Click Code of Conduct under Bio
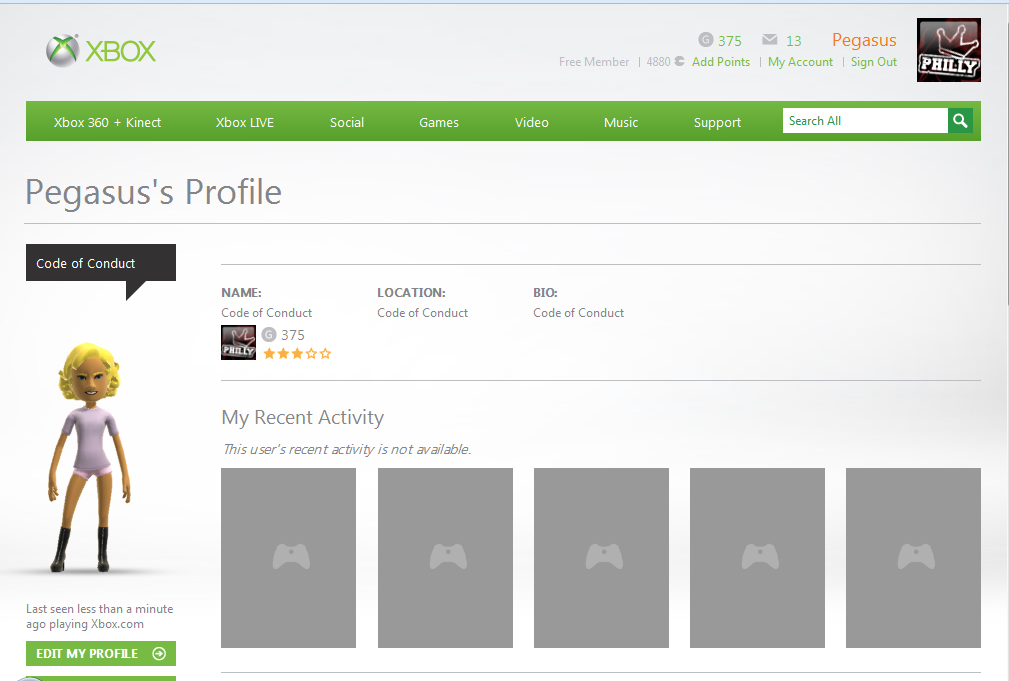The width and height of the screenshot is (1009, 681). [x=578, y=313]
